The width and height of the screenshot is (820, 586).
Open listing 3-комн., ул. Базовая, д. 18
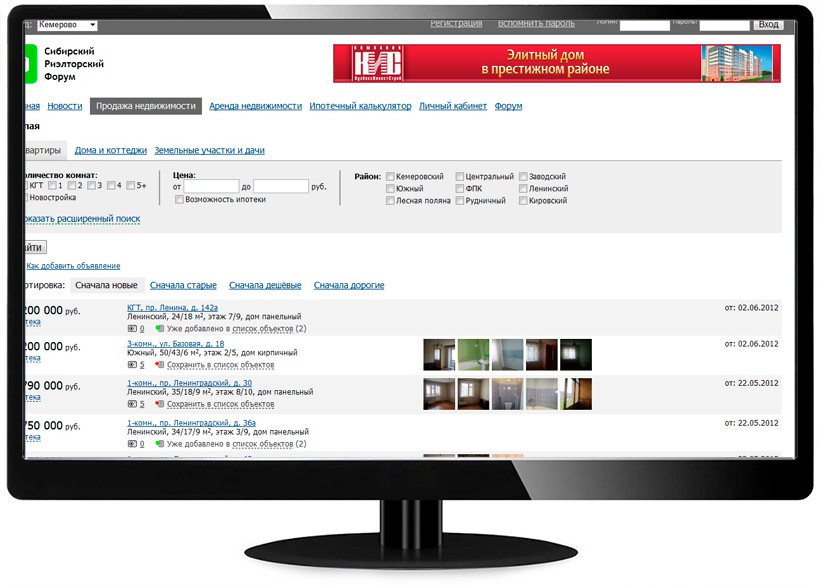tap(176, 344)
